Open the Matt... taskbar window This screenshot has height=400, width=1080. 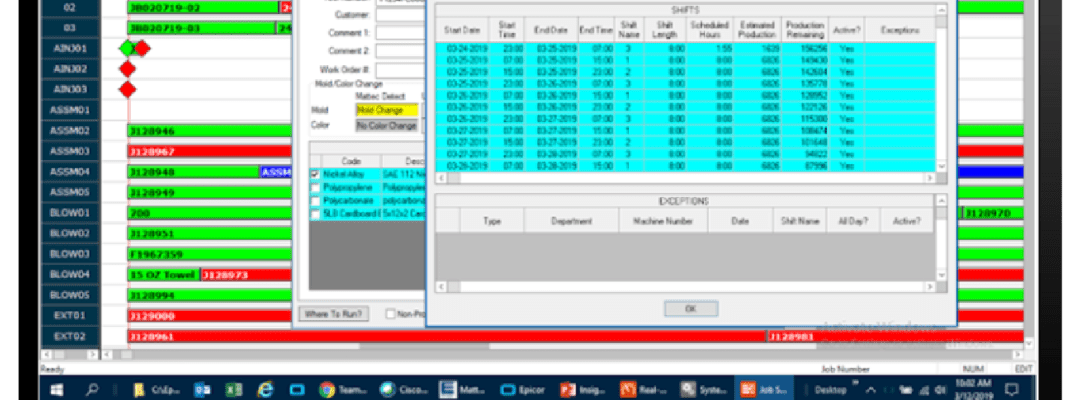(x=464, y=390)
